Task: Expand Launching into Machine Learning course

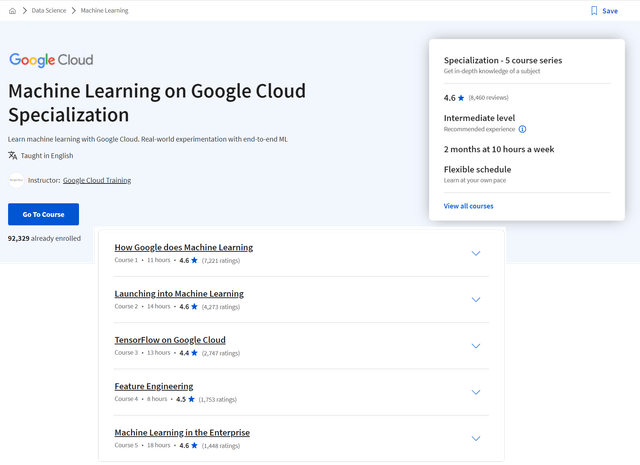Action: click(x=476, y=299)
